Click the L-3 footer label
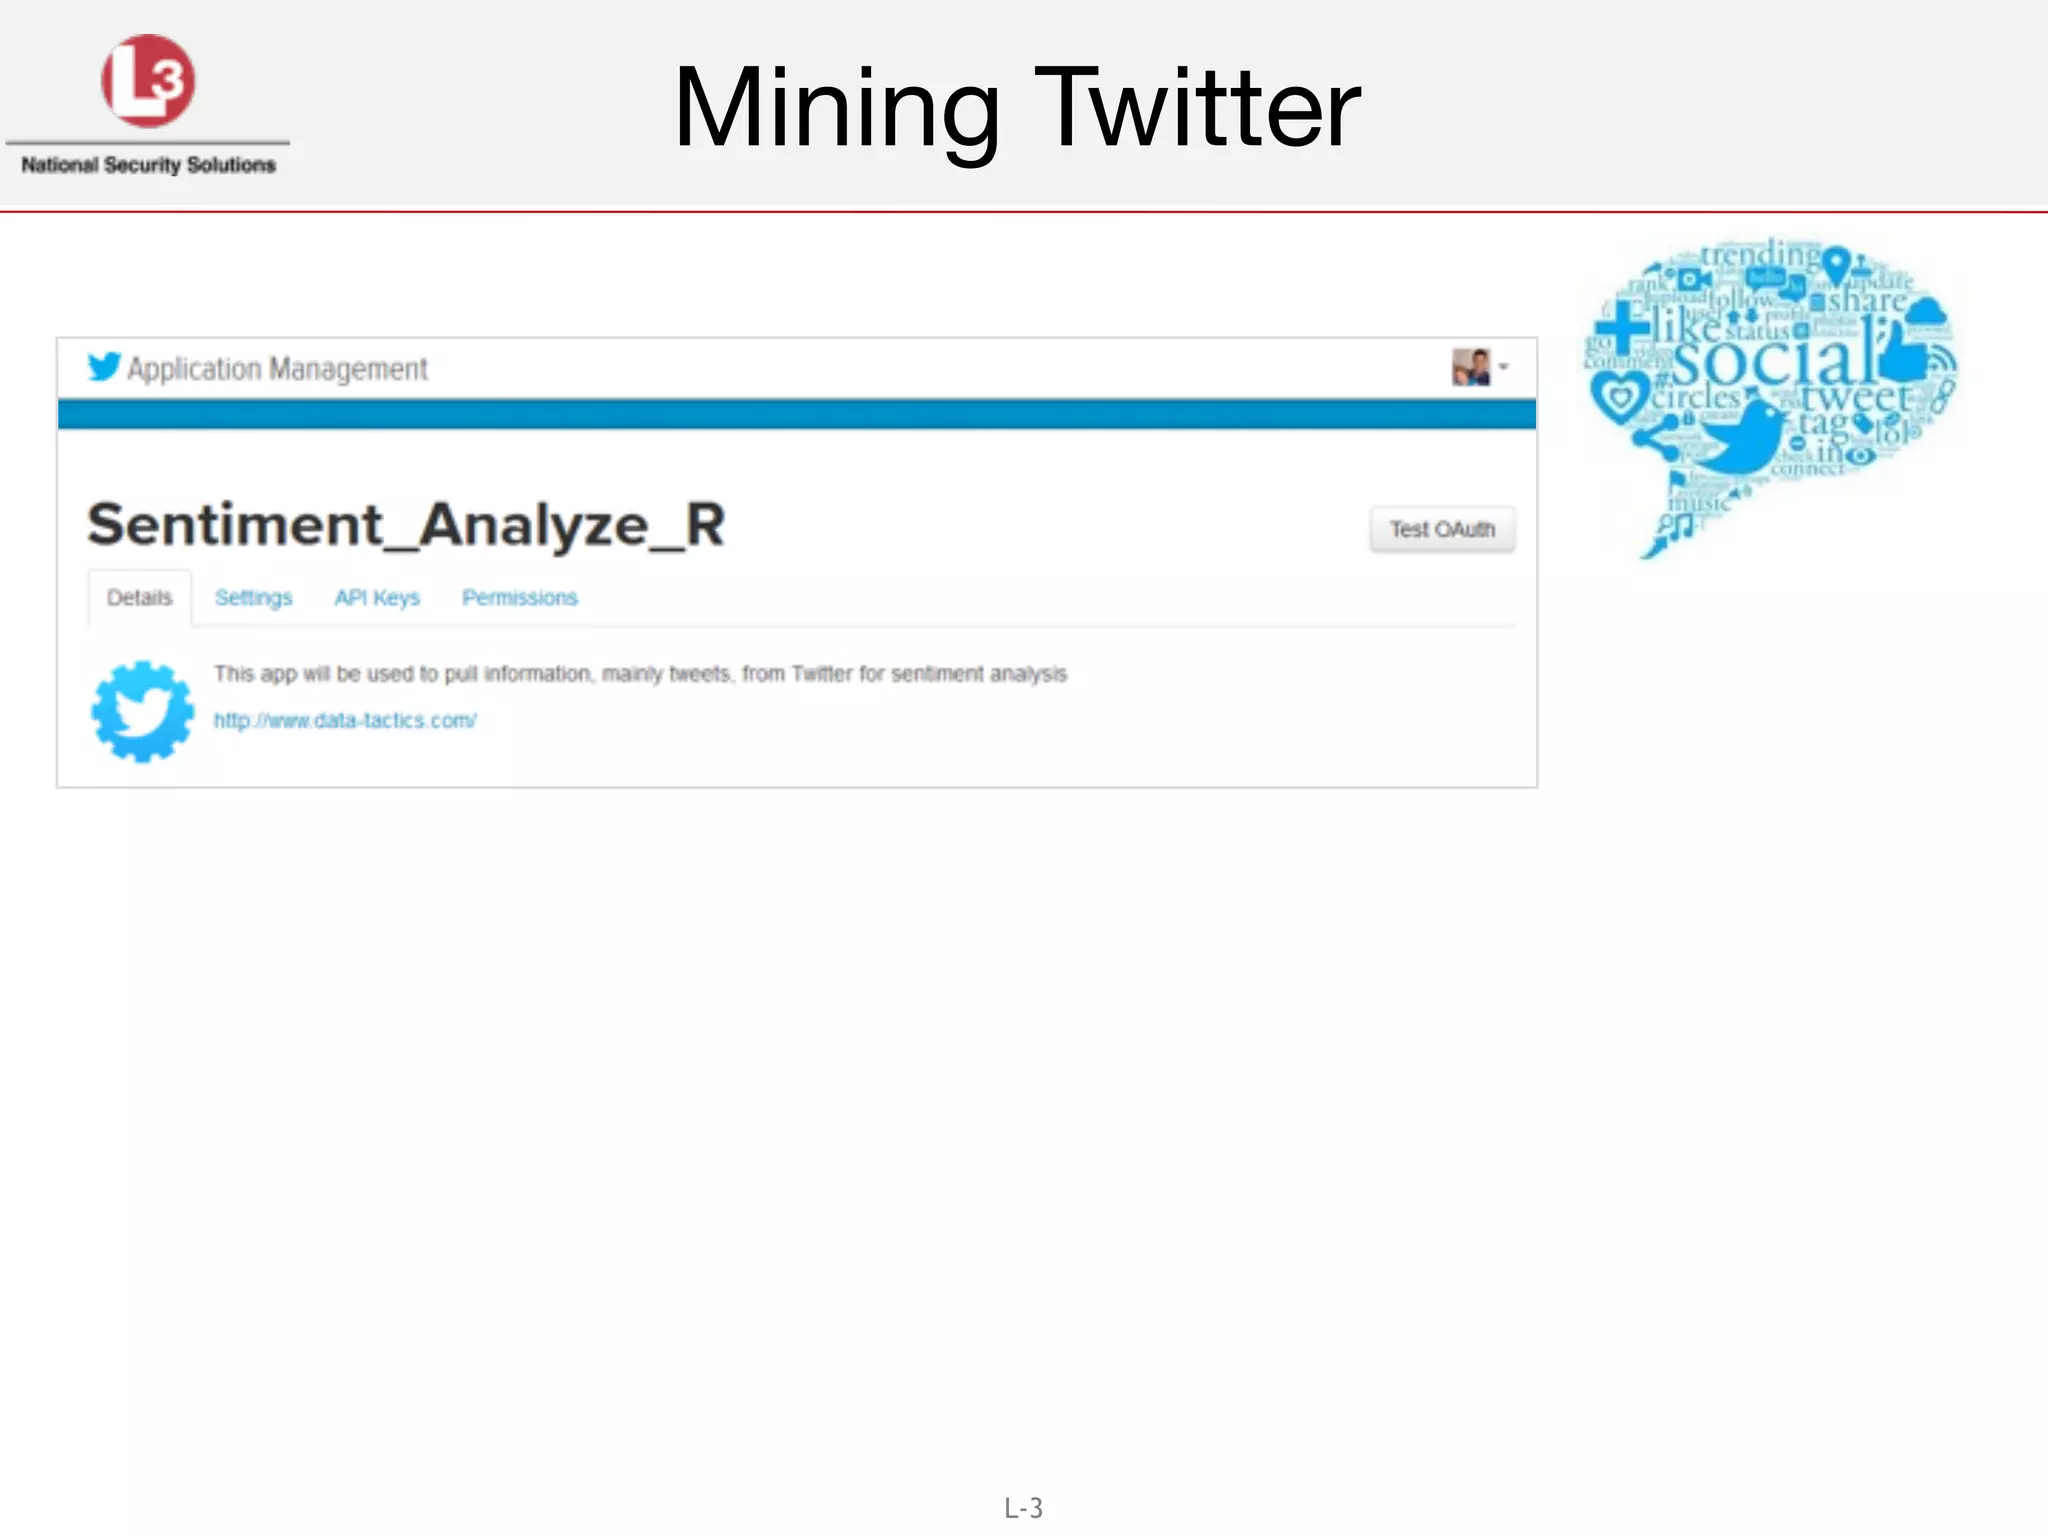Viewport: 2048px width, 1536px height. pos(1024,1507)
